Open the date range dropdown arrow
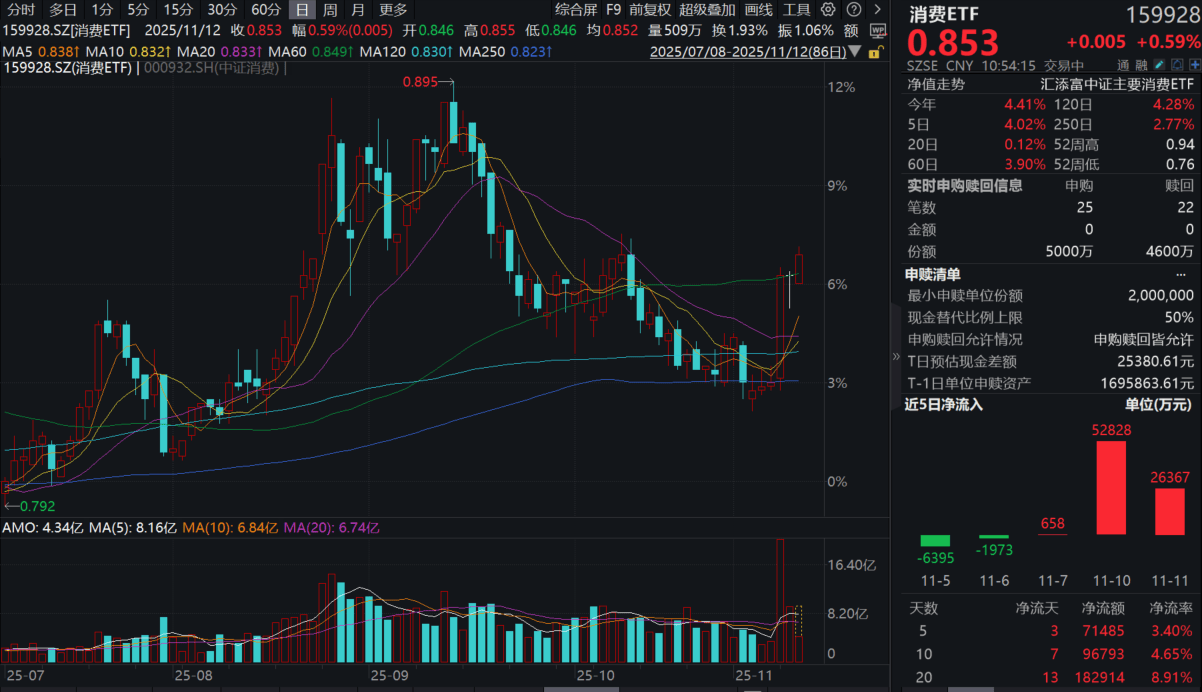Screen dimensions: 1202x692 tap(855, 50)
